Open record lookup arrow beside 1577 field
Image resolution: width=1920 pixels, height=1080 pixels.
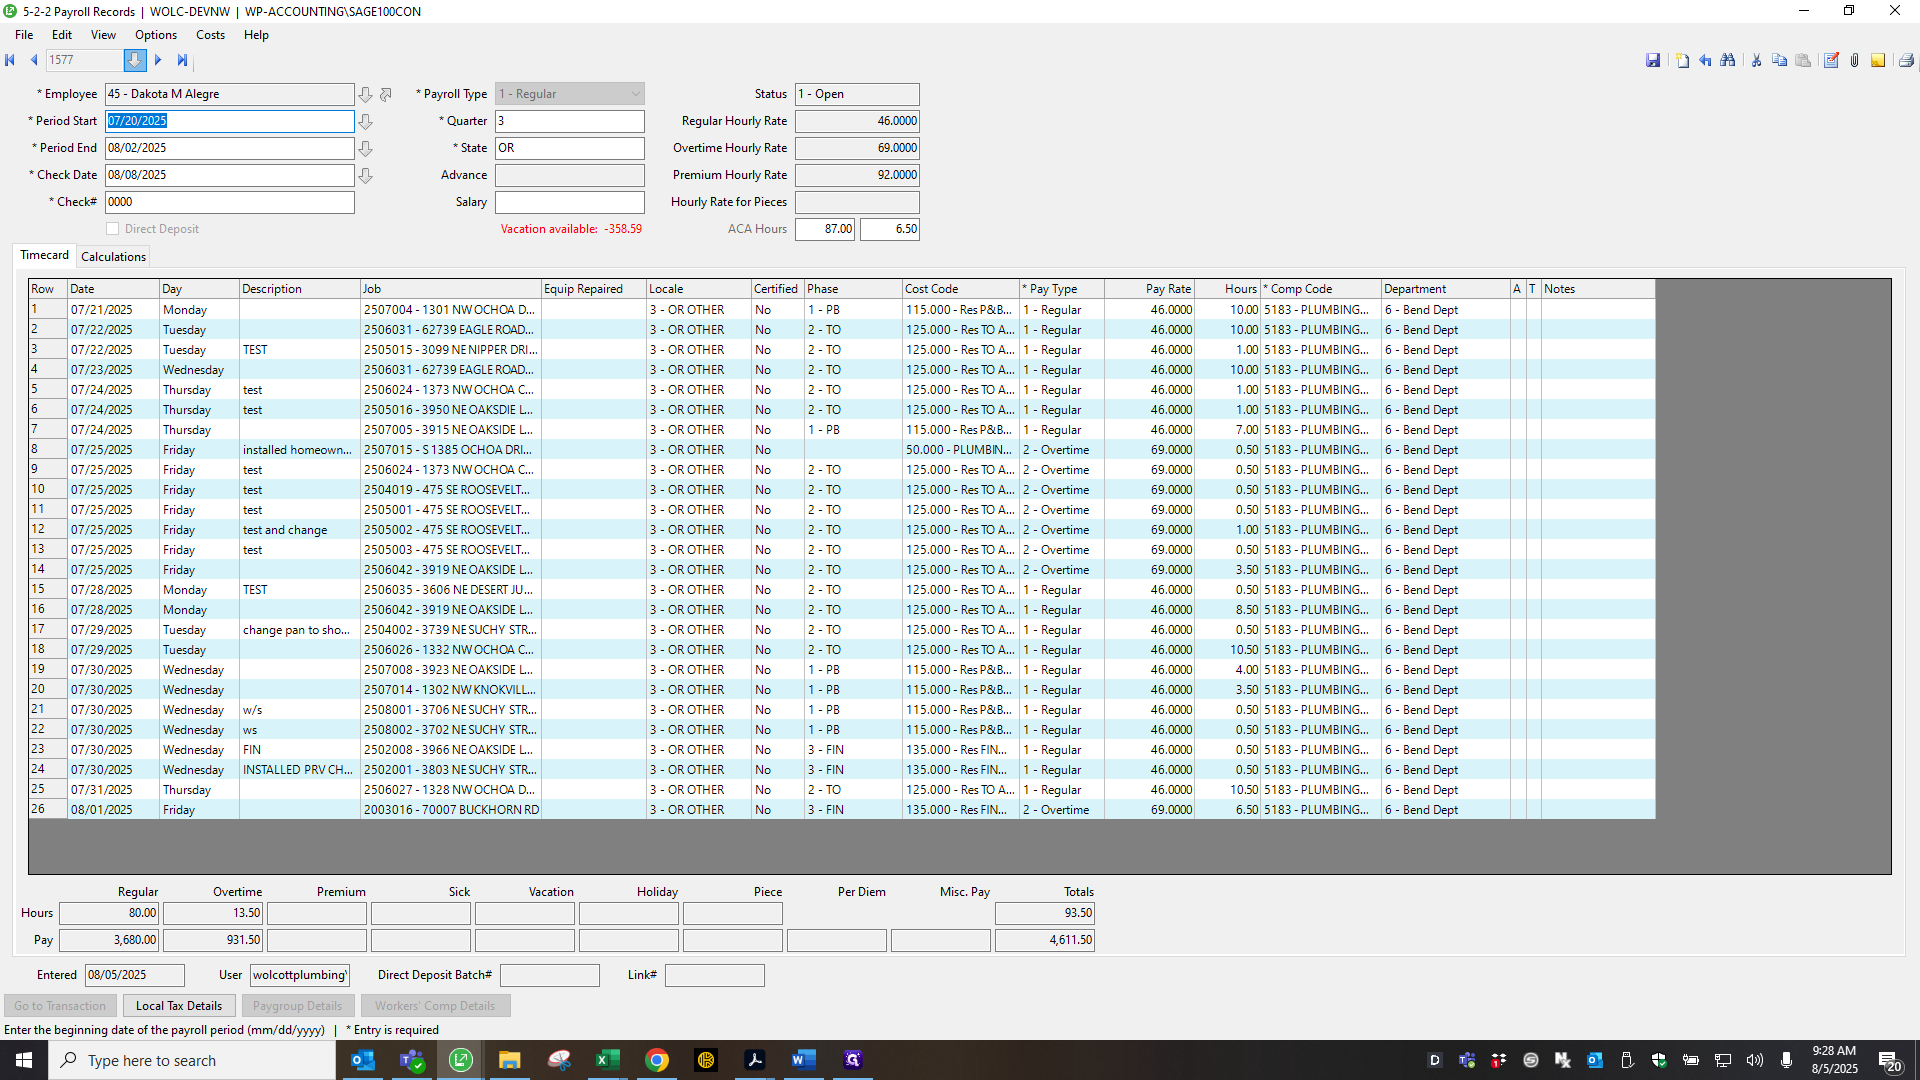tap(135, 60)
